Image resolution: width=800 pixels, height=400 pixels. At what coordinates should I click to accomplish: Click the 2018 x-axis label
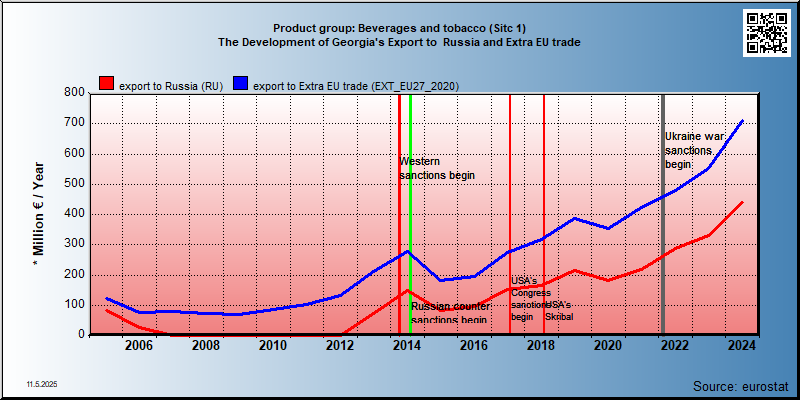541,345
